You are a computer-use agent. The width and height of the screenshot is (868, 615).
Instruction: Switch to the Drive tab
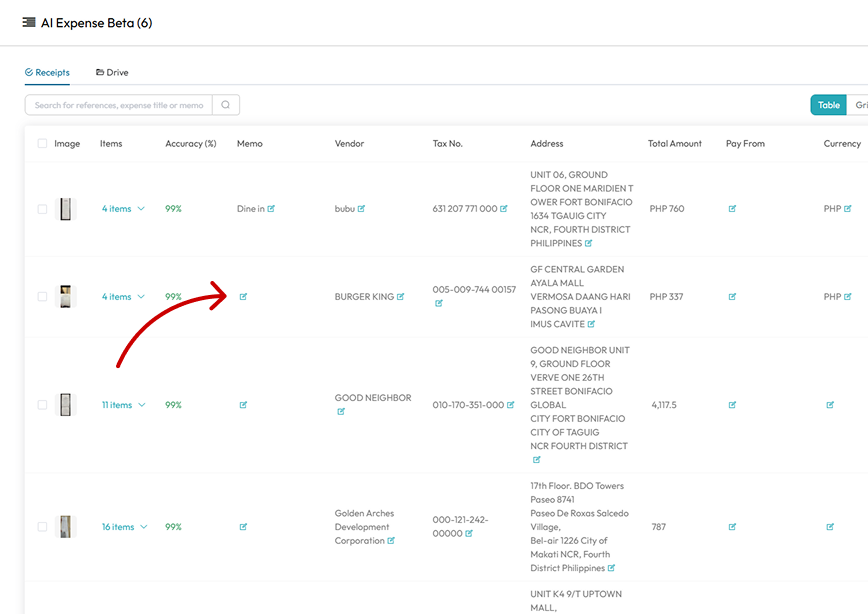pos(112,73)
